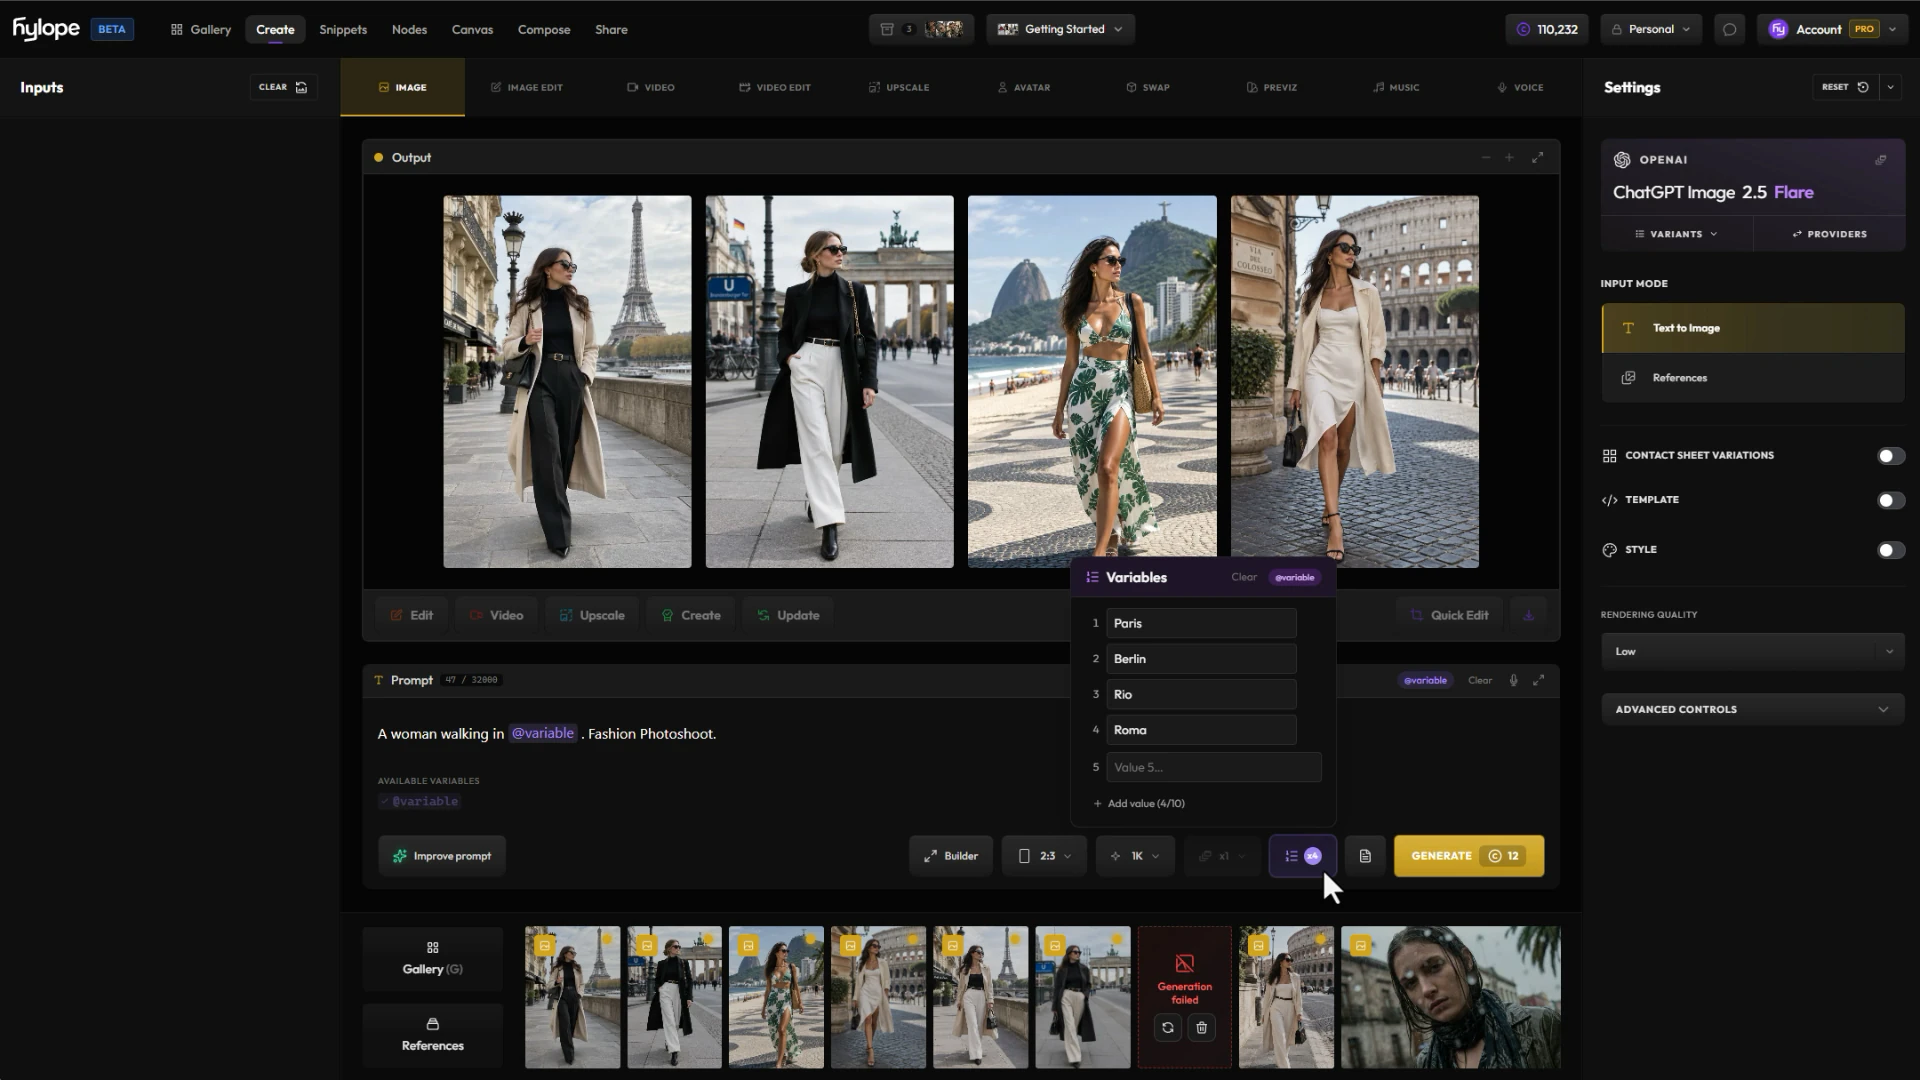Expand Output panel to fullscreen

pos(1538,158)
